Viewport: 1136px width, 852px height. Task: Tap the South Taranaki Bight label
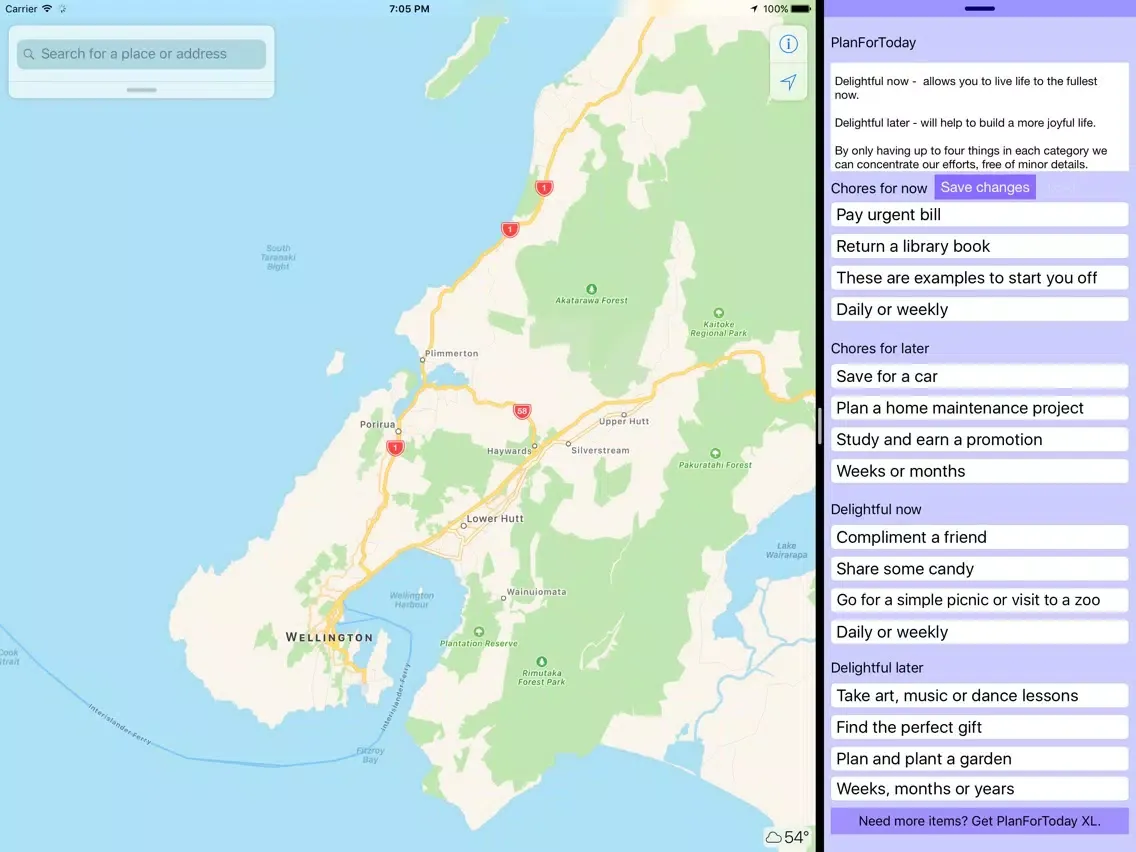[278, 257]
